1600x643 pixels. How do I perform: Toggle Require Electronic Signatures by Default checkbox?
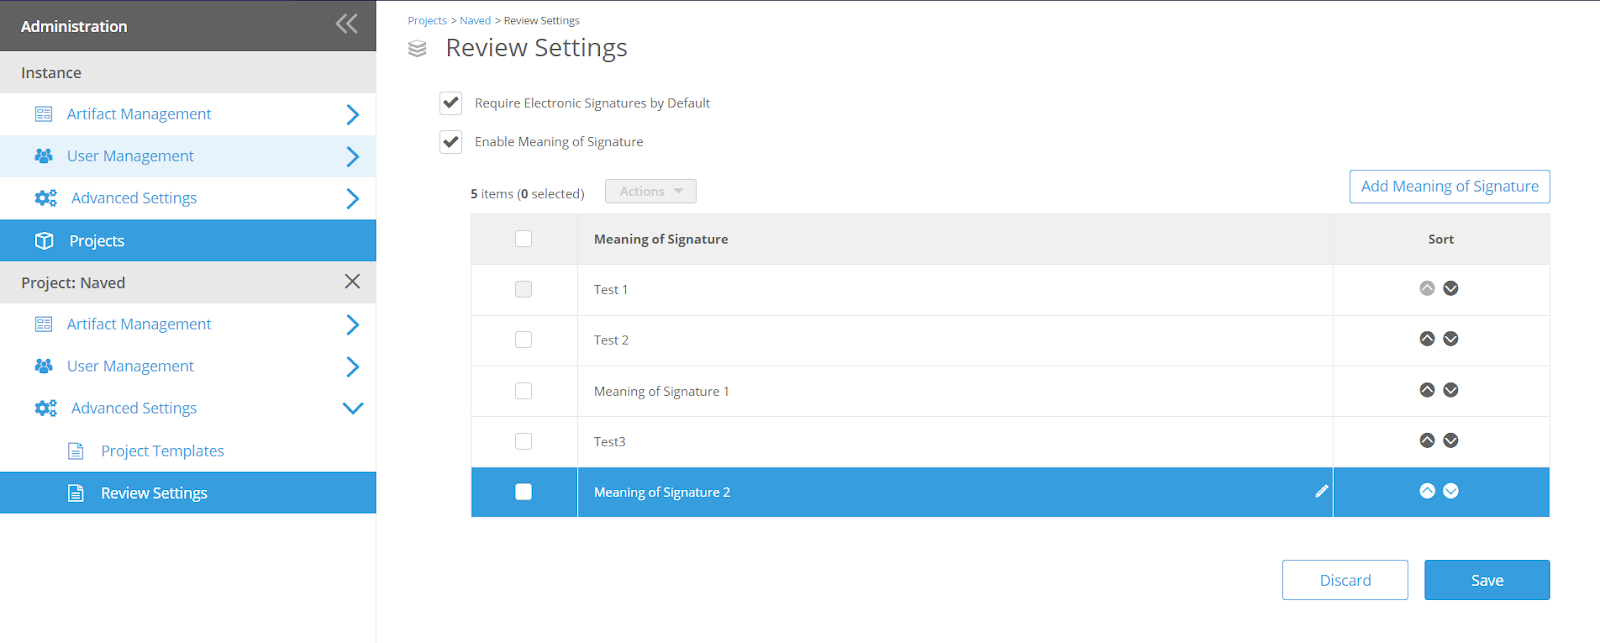pyautogui.click(x=451, y=103)
